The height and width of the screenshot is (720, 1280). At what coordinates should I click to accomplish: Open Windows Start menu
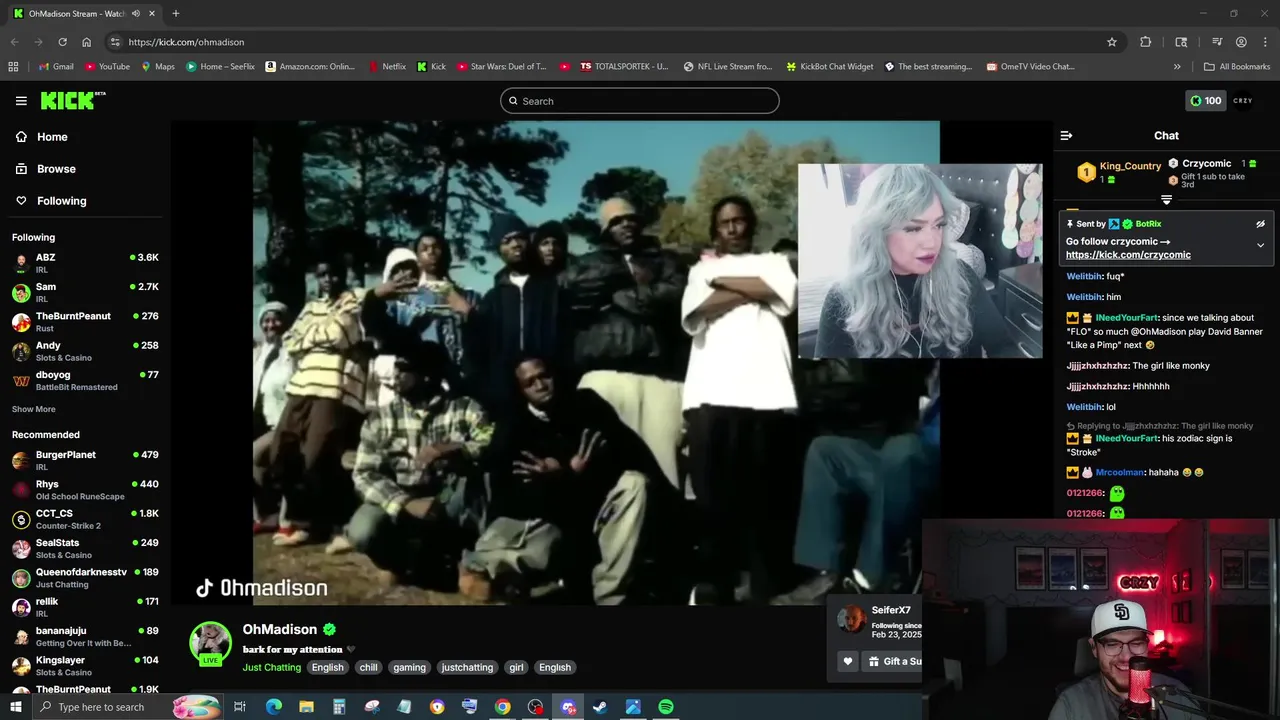pos(16,707)
